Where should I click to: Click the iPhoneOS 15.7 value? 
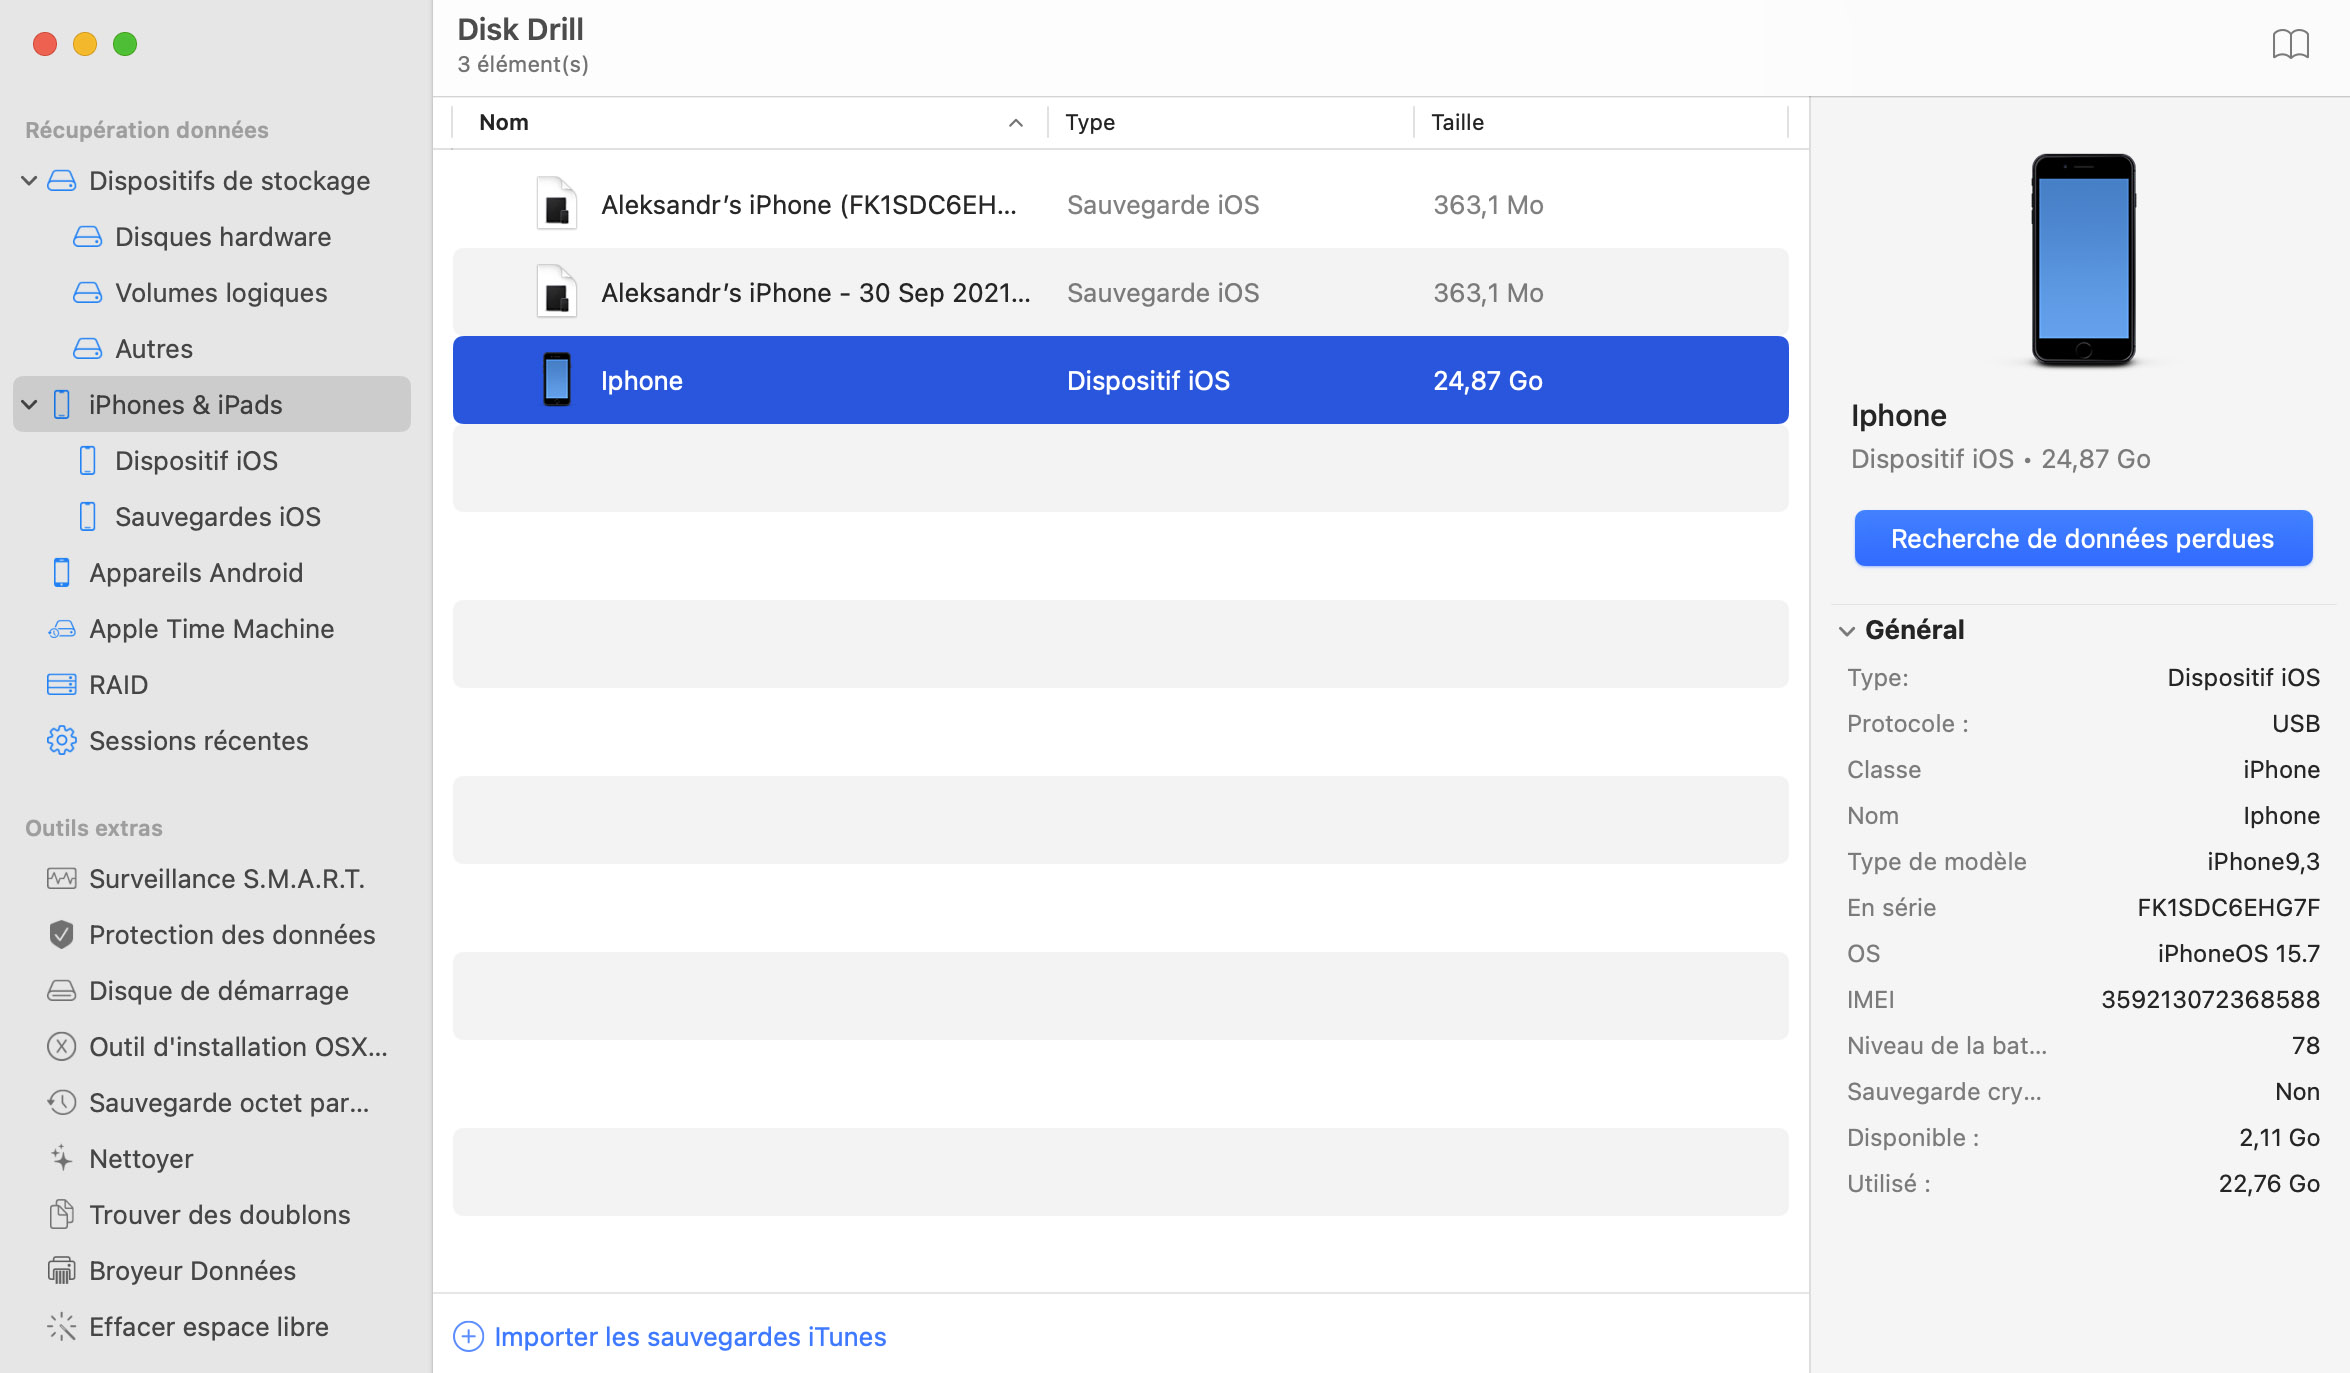pos(2238,953)
